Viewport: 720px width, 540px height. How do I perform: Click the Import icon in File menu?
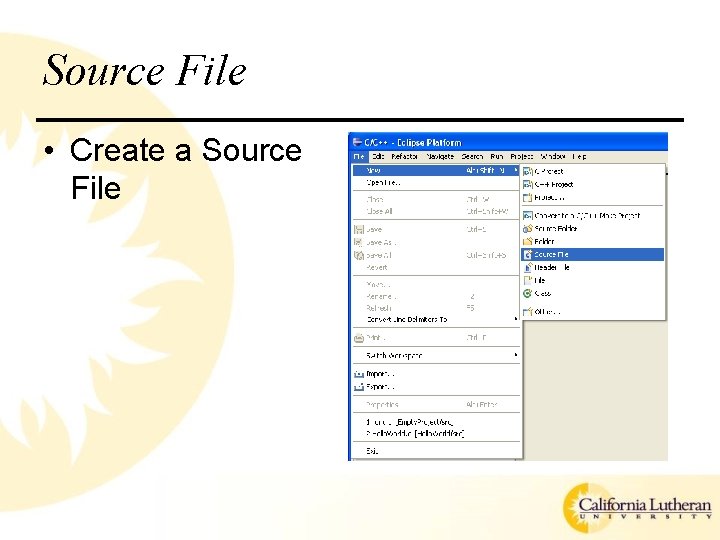point(359,374)
